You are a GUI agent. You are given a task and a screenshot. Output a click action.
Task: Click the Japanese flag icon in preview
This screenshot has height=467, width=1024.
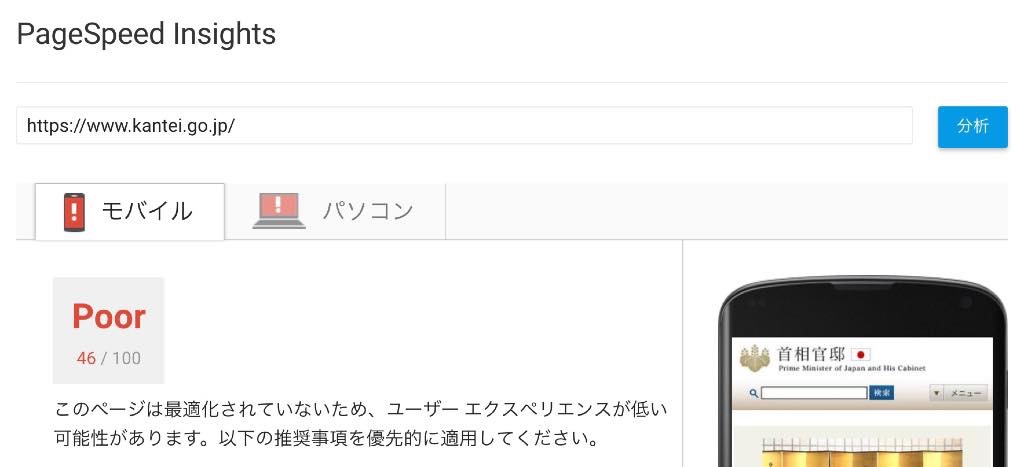[x=861, y=355]
